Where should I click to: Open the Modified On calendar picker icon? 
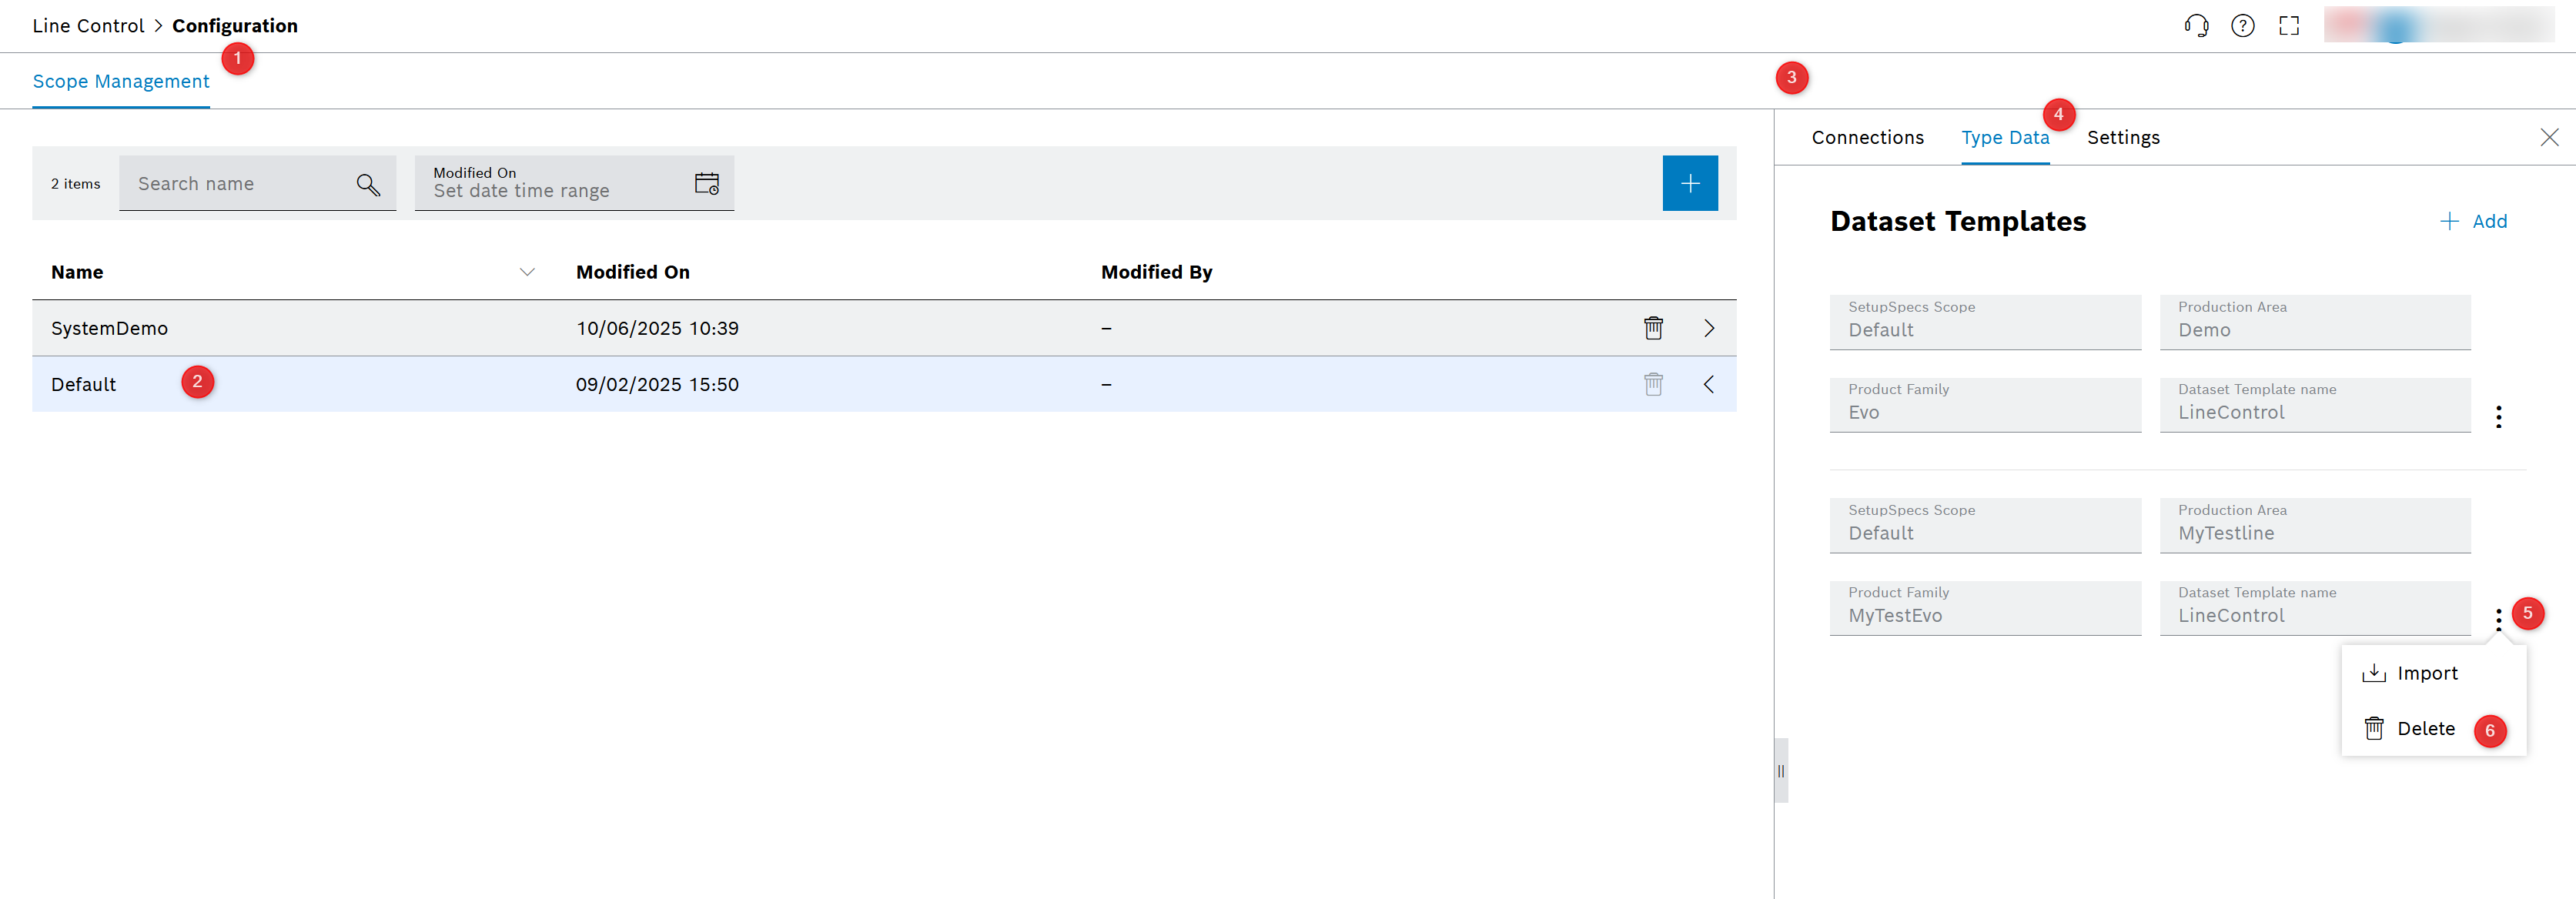point(706,183)
